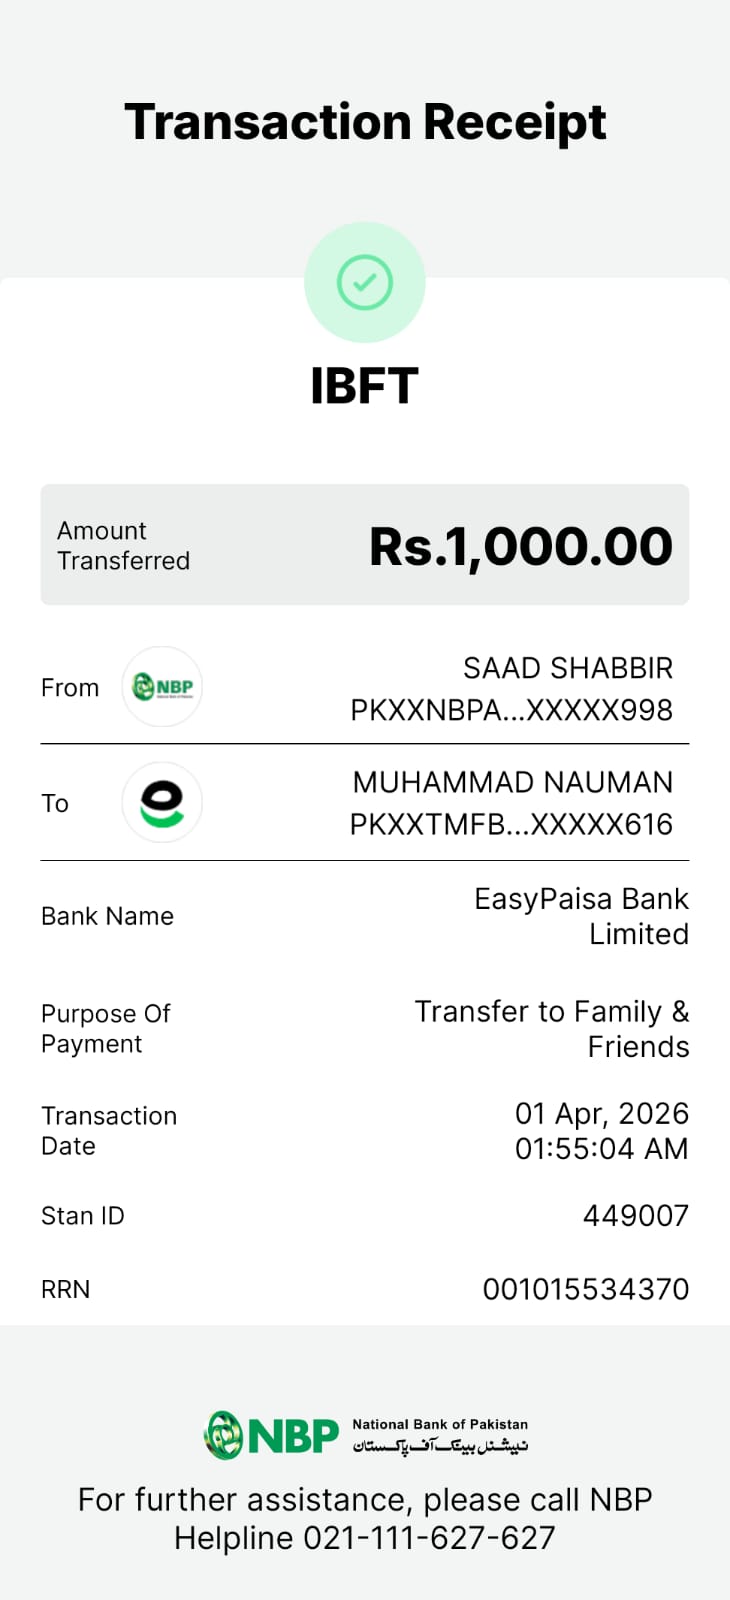This screenshot has width=730, height=1600.
Task: Select sender name SAAD SHABBIR
Action: click(567, 668)
